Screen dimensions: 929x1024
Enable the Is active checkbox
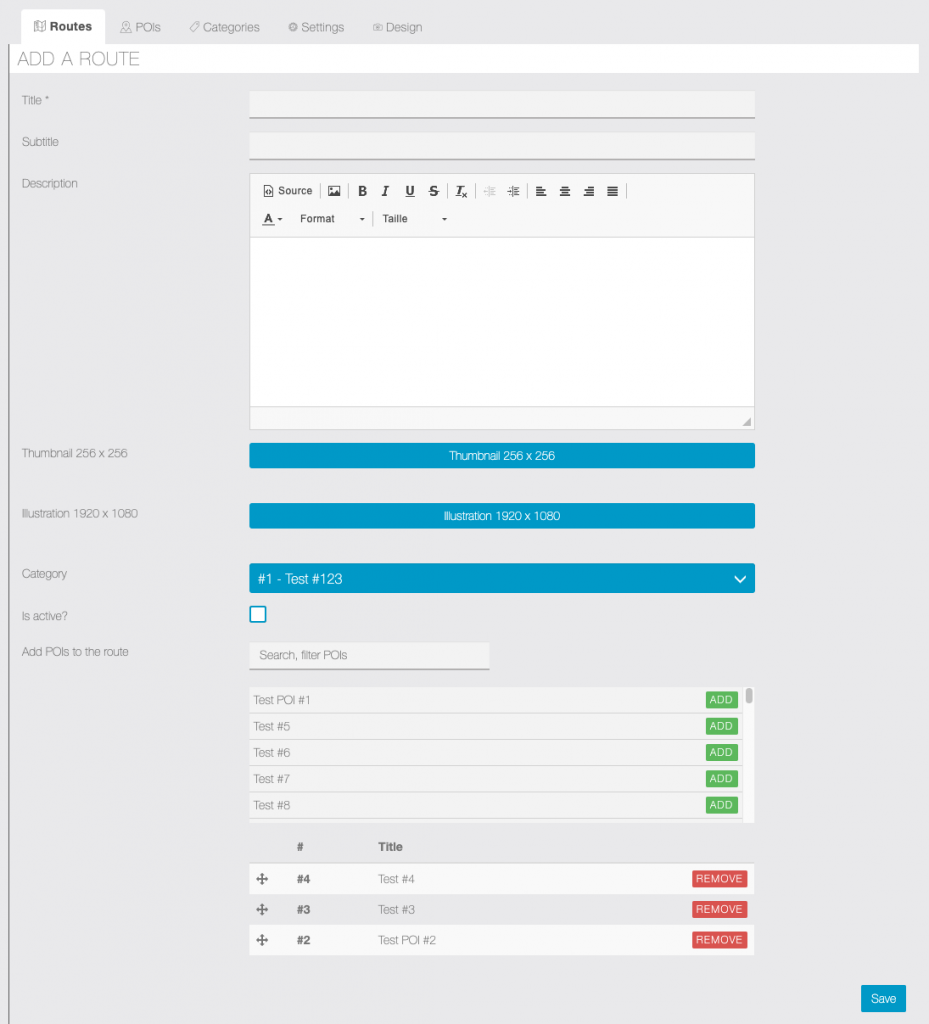258,614
